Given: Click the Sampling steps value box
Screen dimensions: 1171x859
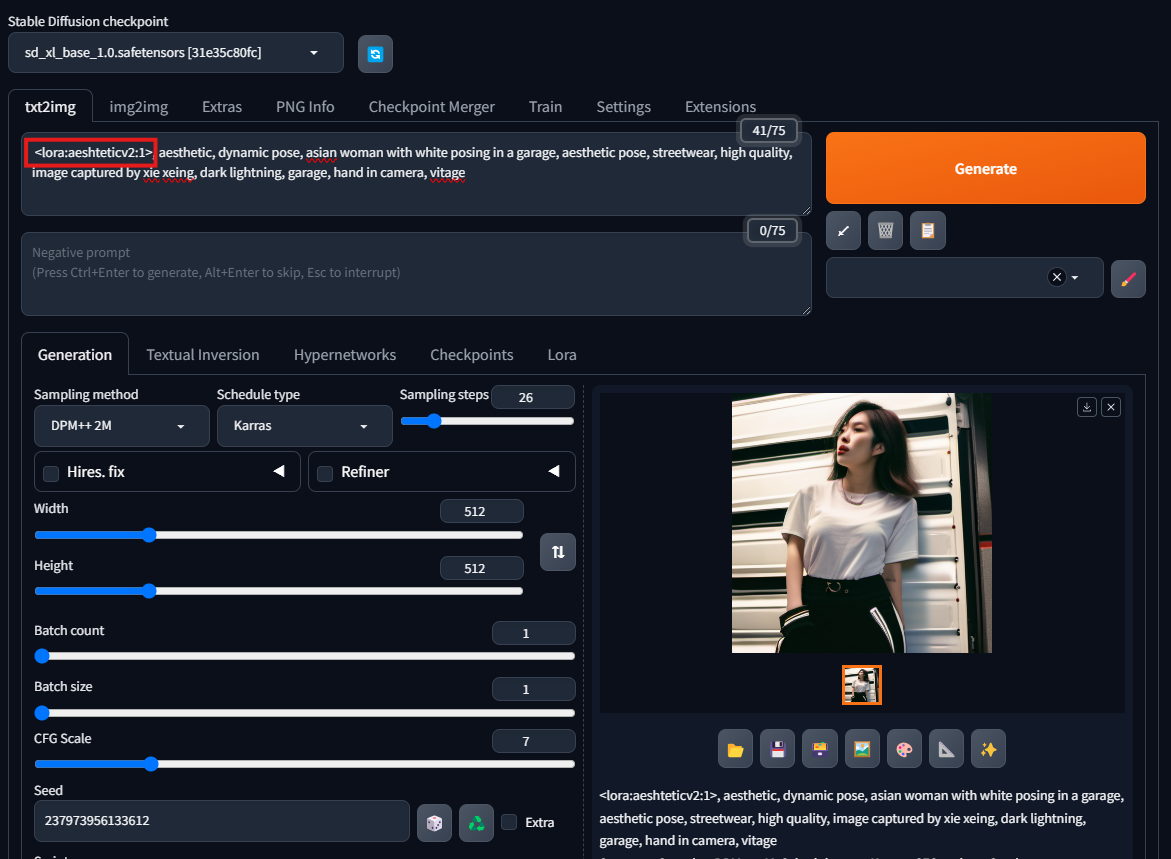Looking at the screenshot, I should click(x=532, y=397).
